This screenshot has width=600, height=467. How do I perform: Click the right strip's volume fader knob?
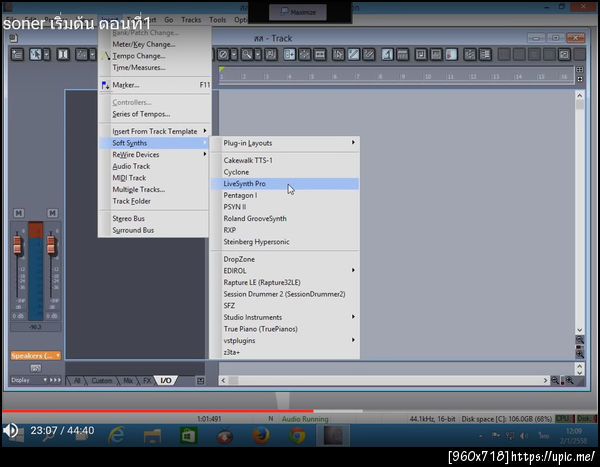pyautogui.click(x=51, y=245)
